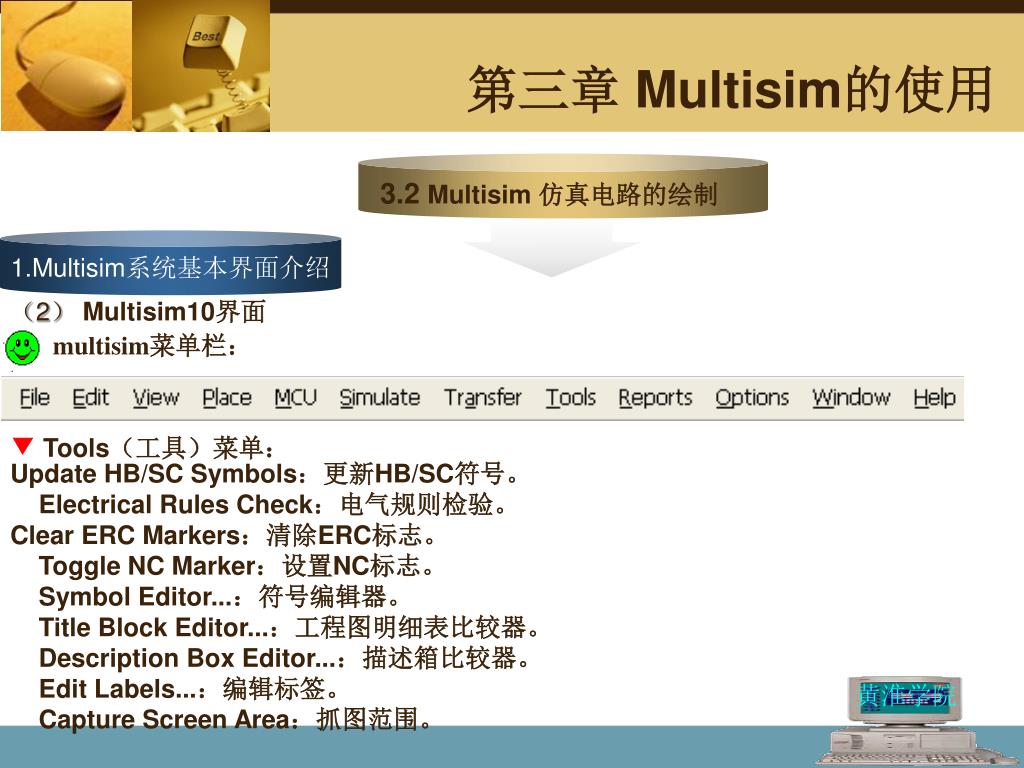This screenshot has width=1024, height=768.
Task: Open the Simulate menu
Action: tap(379, 397)
